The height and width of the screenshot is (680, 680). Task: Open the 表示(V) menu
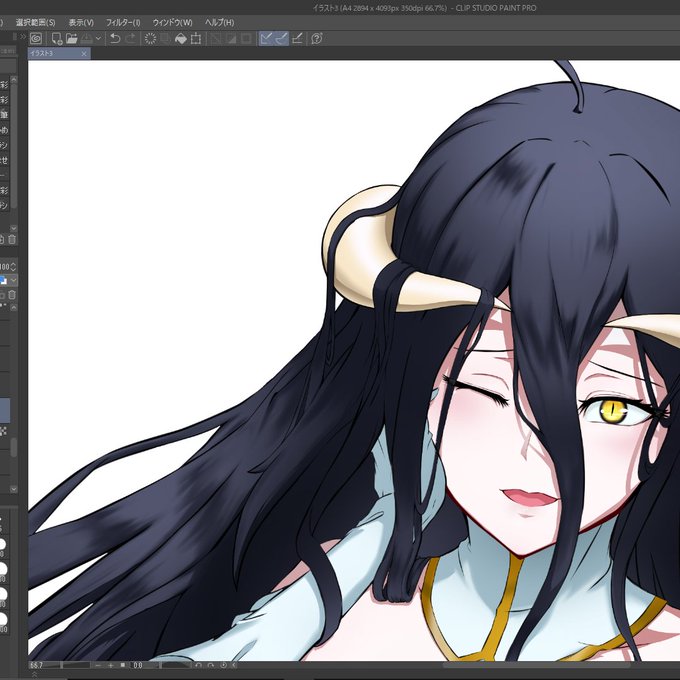[81, 23]
